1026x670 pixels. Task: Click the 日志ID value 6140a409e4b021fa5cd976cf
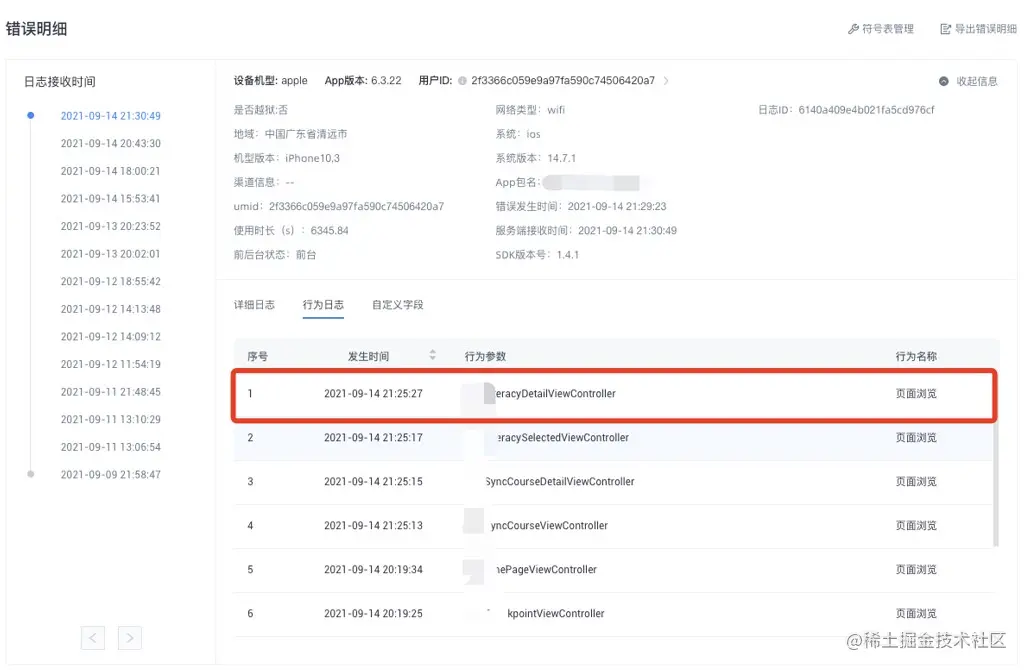(866, 110)
